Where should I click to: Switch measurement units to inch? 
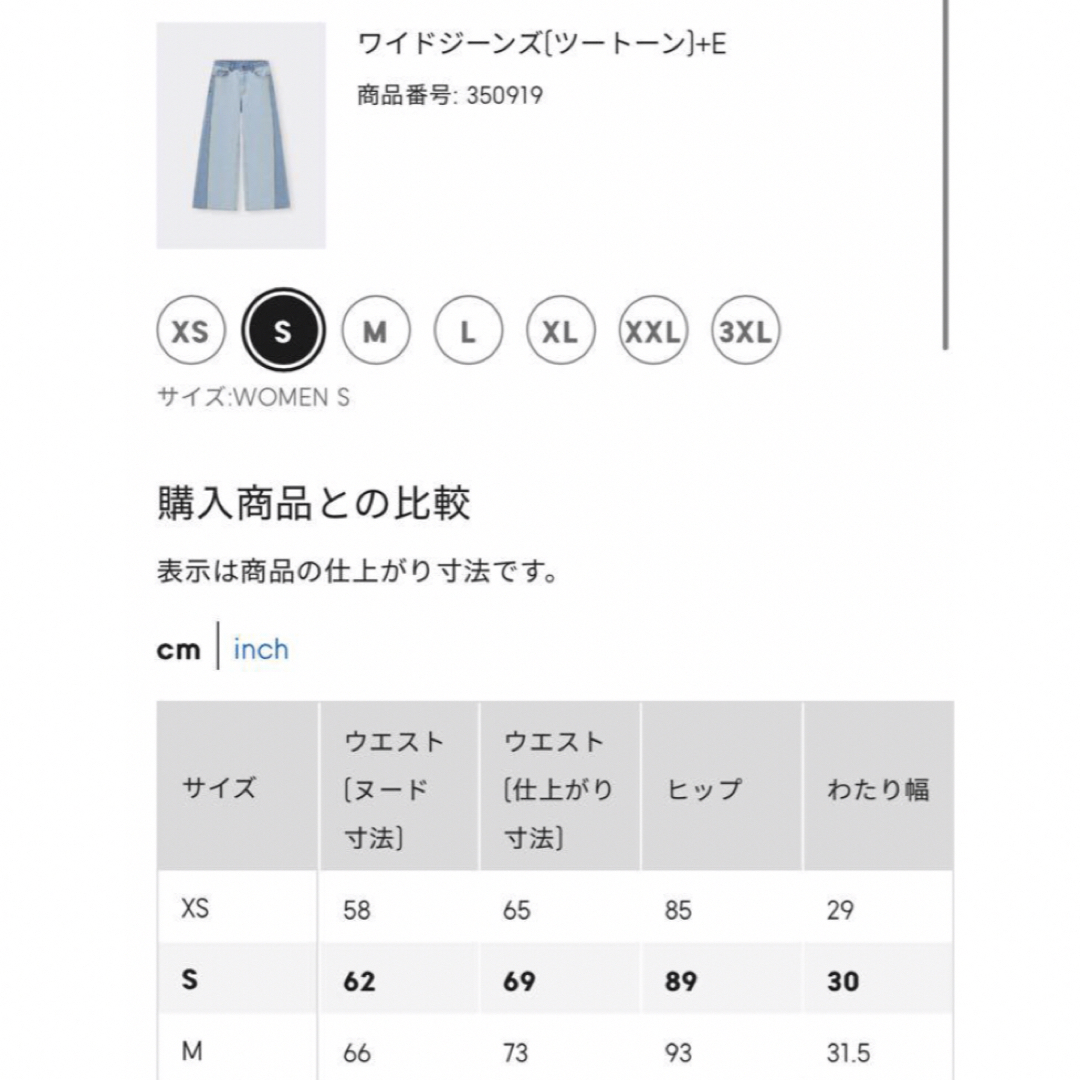click(x=260, y=649)
